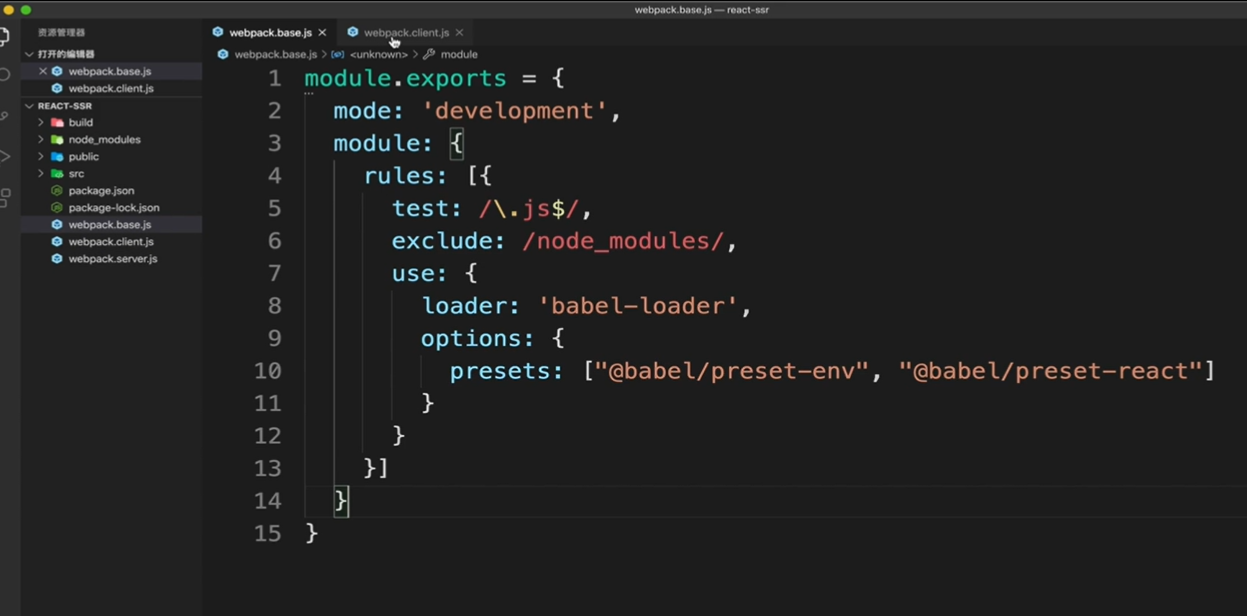Screen dimensions: 1247x616
Task: Click the webpack.base.js tab file icon
Action: (218, 32)
